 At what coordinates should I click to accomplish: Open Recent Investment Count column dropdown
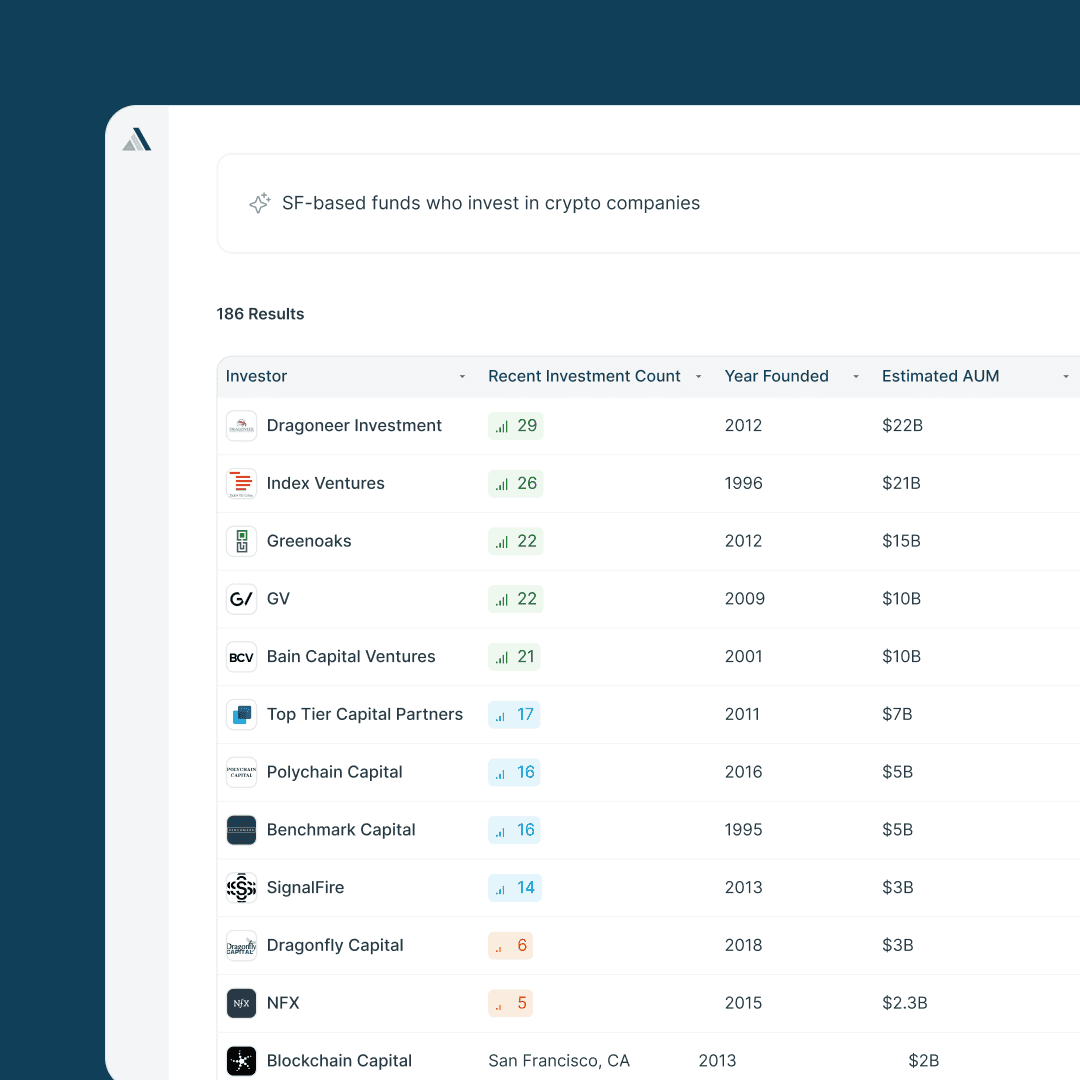(698, 377)
